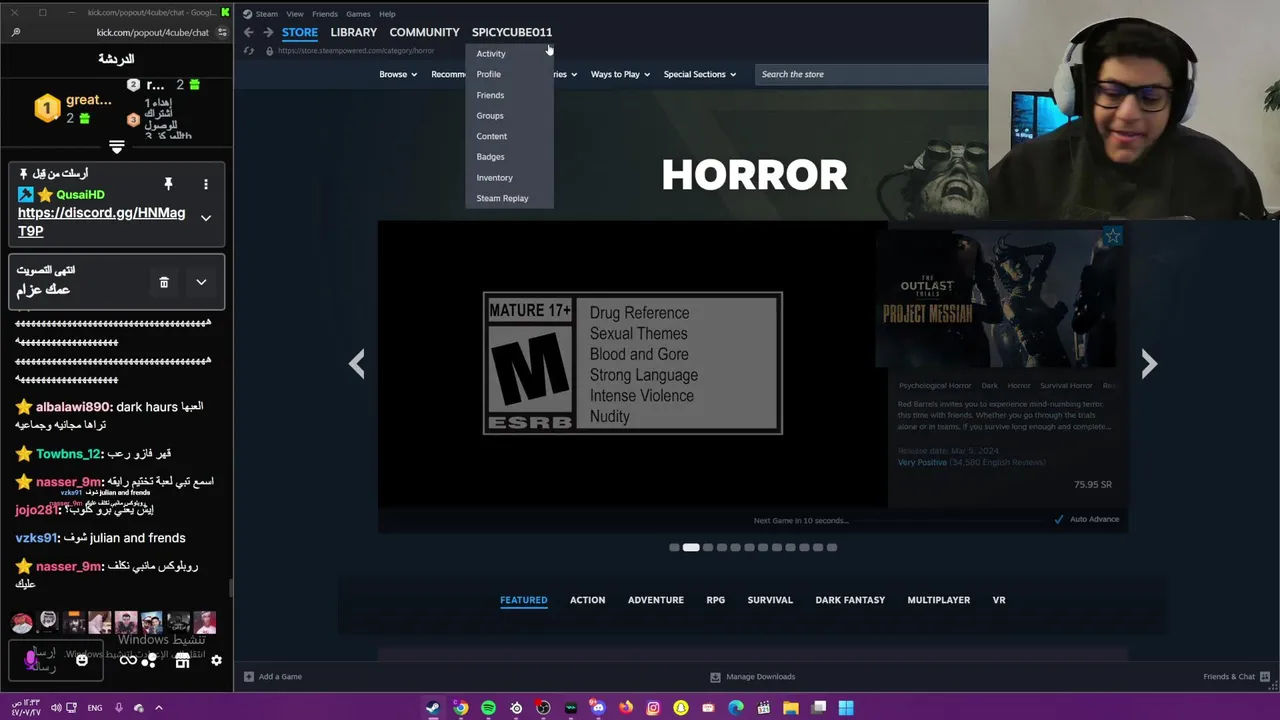
Task: Open the Steam menu in menu bar
Action: [266, 14]
